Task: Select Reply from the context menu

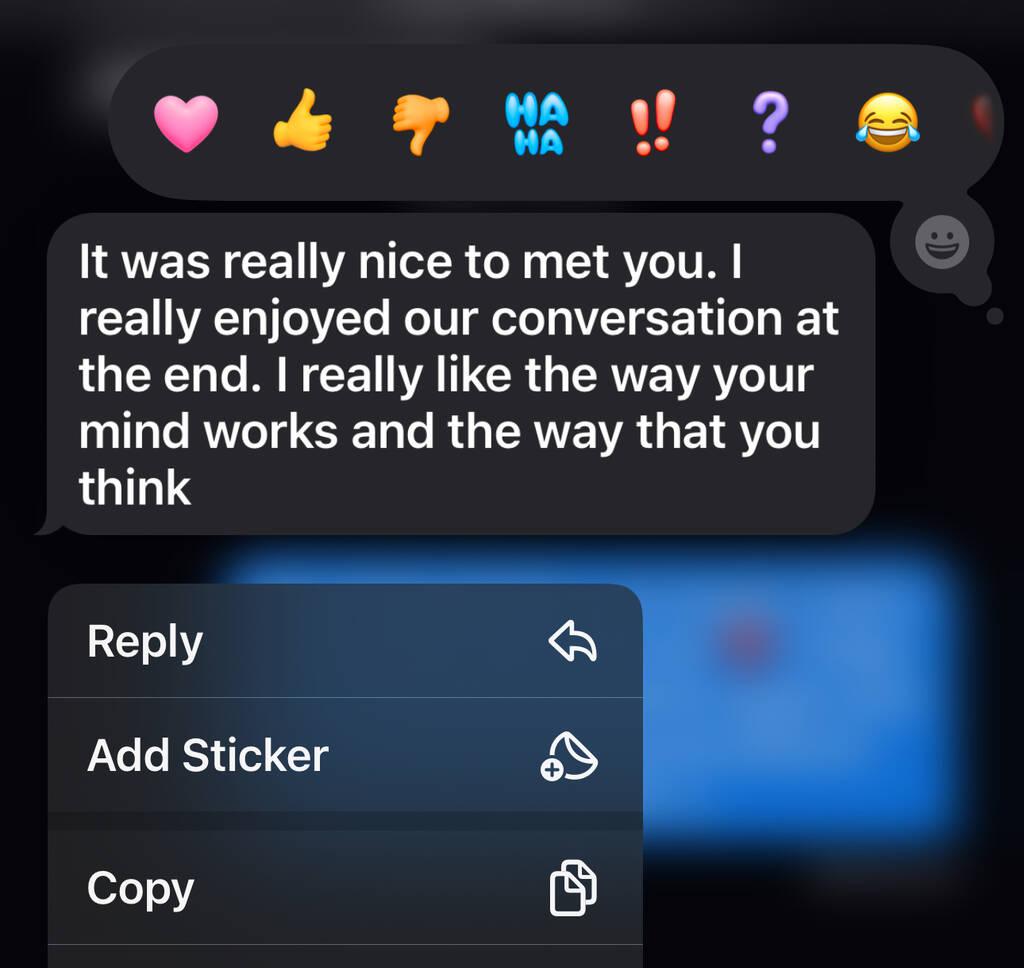Action: pos(345,641)
